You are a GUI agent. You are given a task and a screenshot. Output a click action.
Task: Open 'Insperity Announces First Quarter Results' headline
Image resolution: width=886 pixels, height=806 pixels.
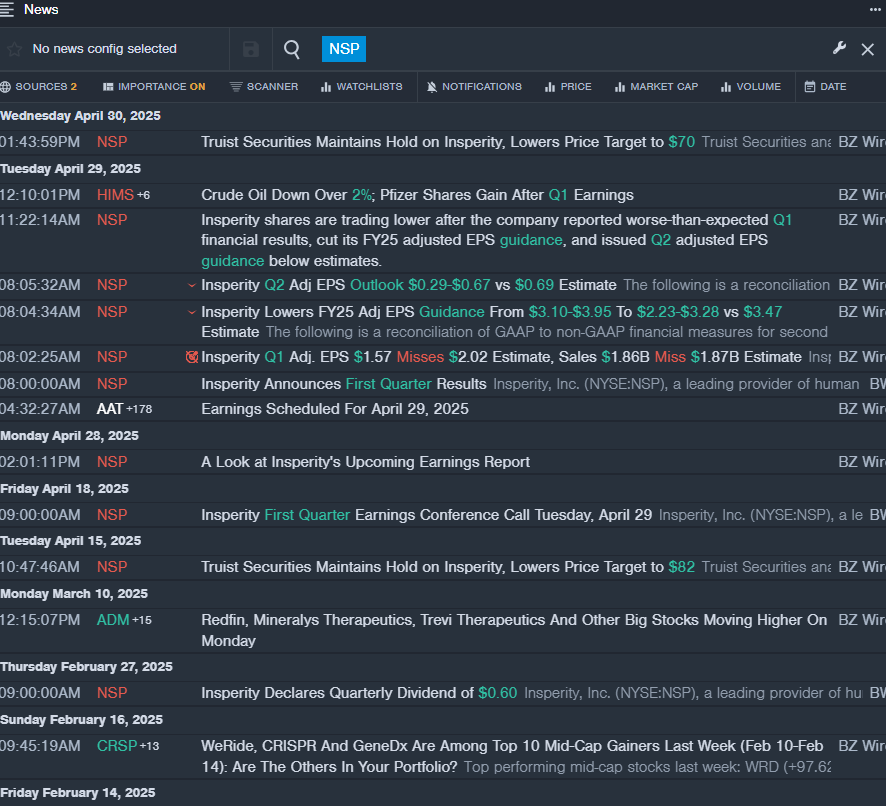(344, 384)
